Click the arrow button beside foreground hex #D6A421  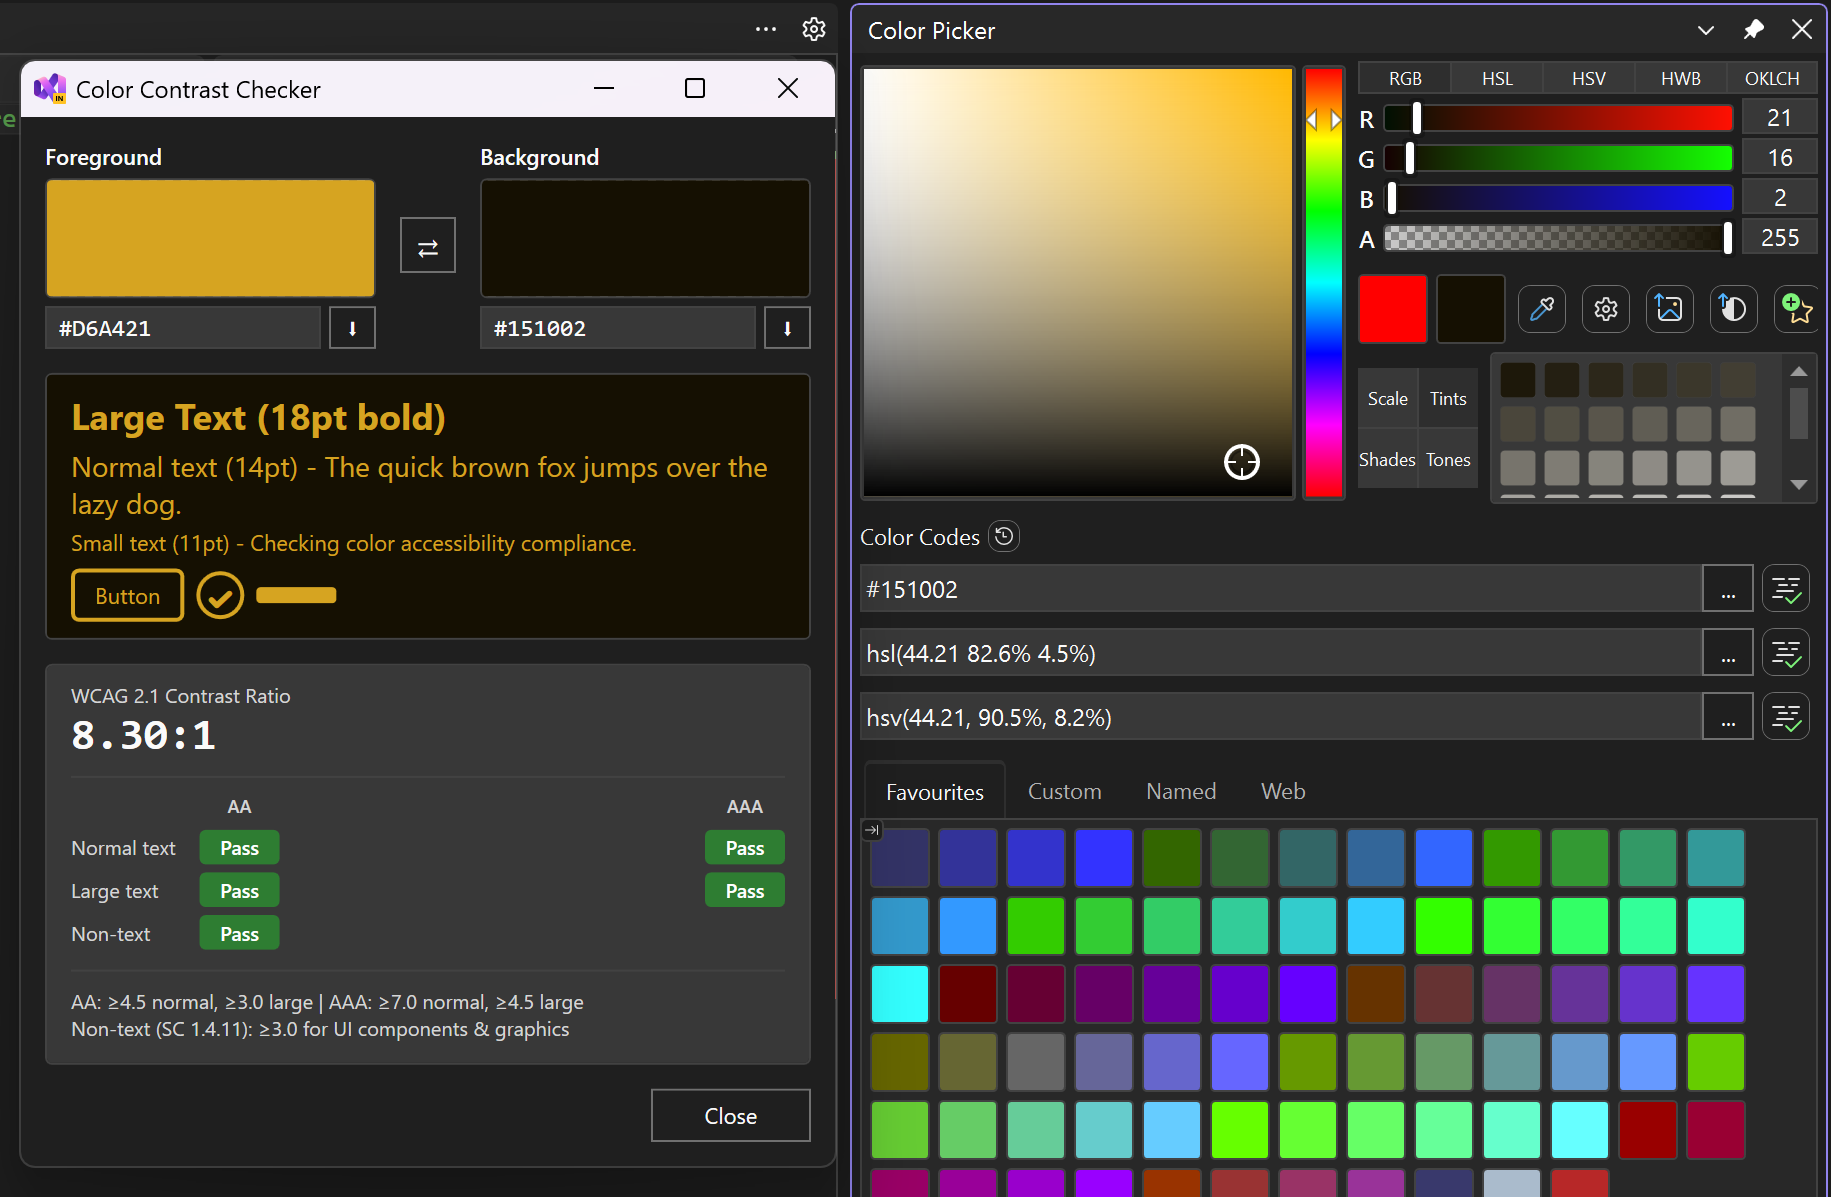352,329
